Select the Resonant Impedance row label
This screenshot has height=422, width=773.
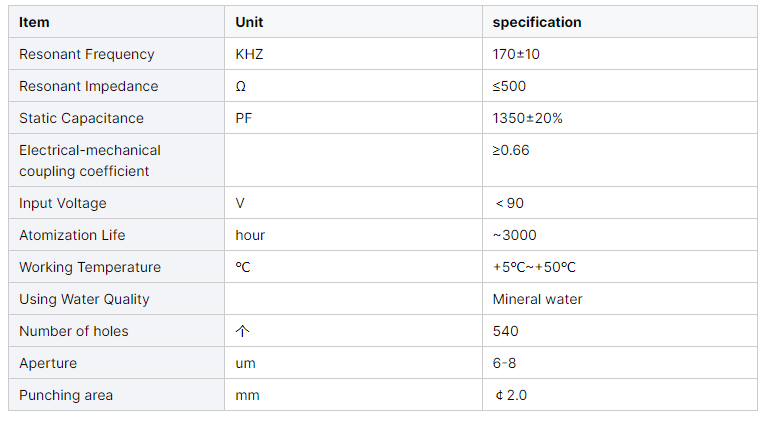[x=88, y=86]
